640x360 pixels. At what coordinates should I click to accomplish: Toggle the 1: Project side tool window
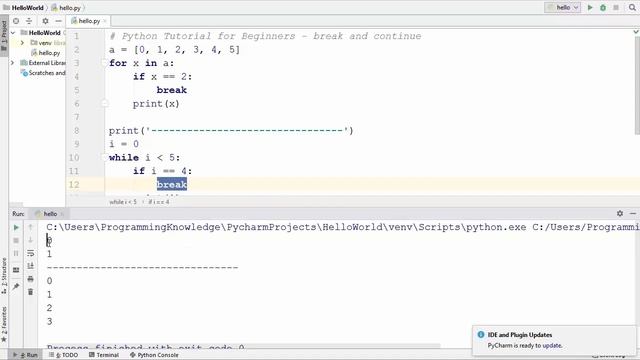[4, 35]
